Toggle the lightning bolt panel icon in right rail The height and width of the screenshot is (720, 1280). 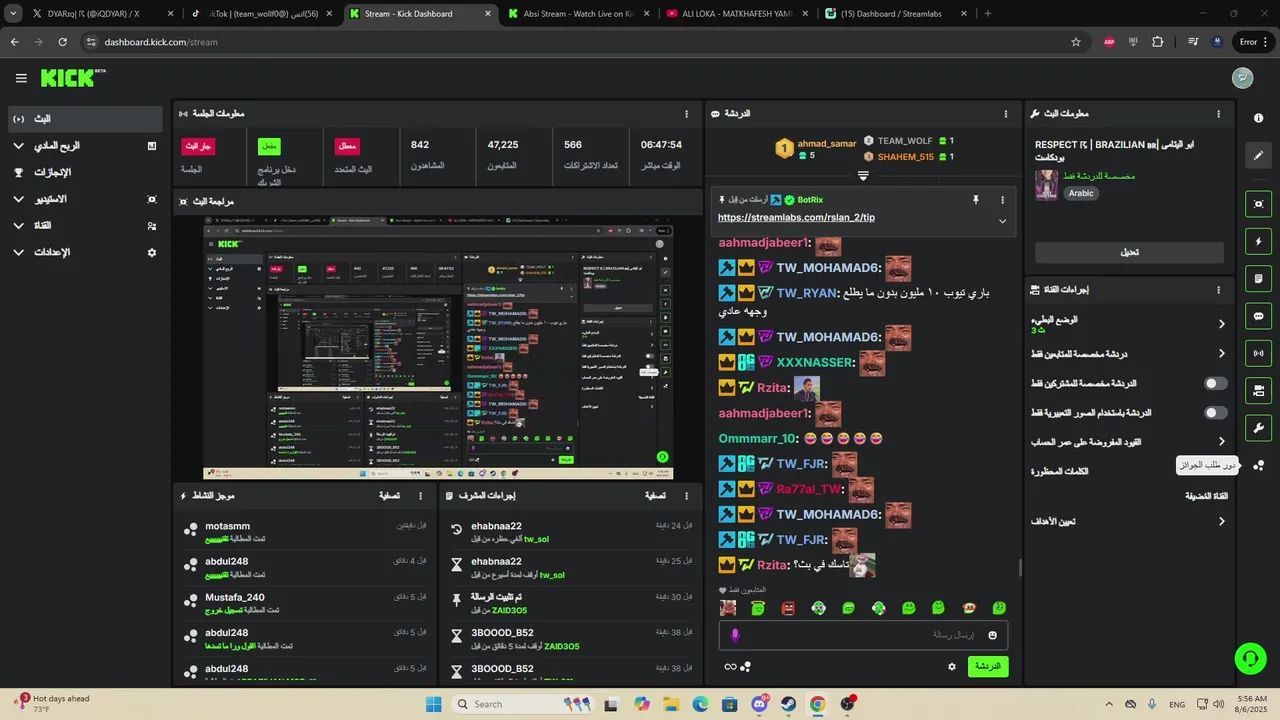[x=1258, y=241]
